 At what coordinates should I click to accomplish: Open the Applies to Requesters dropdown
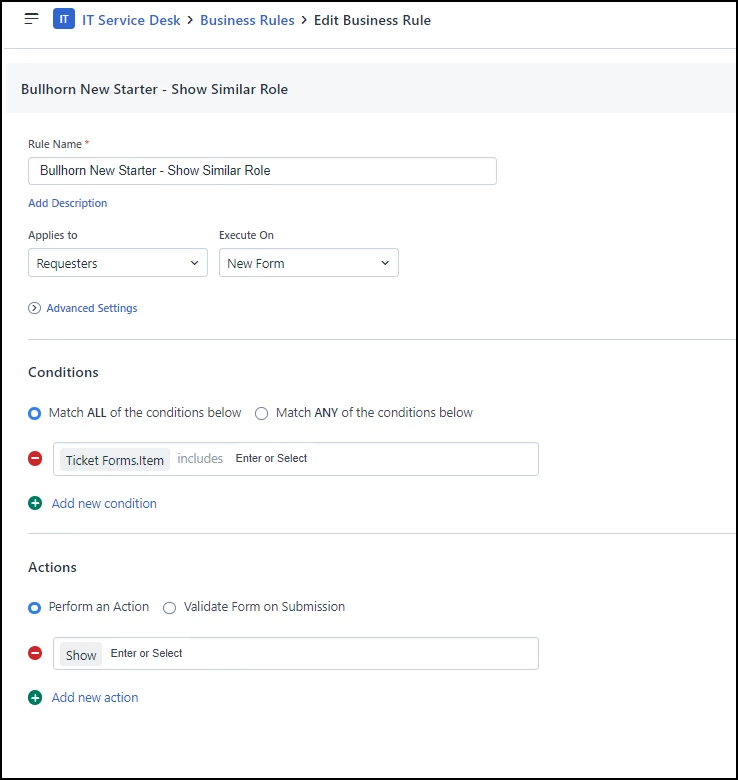pyautogui.click(x=118, y=263)
